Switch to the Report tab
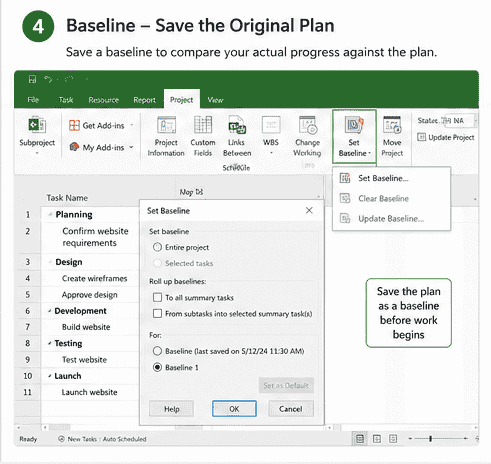The width and height of the screenshot is (491, 464). point(144,100)
